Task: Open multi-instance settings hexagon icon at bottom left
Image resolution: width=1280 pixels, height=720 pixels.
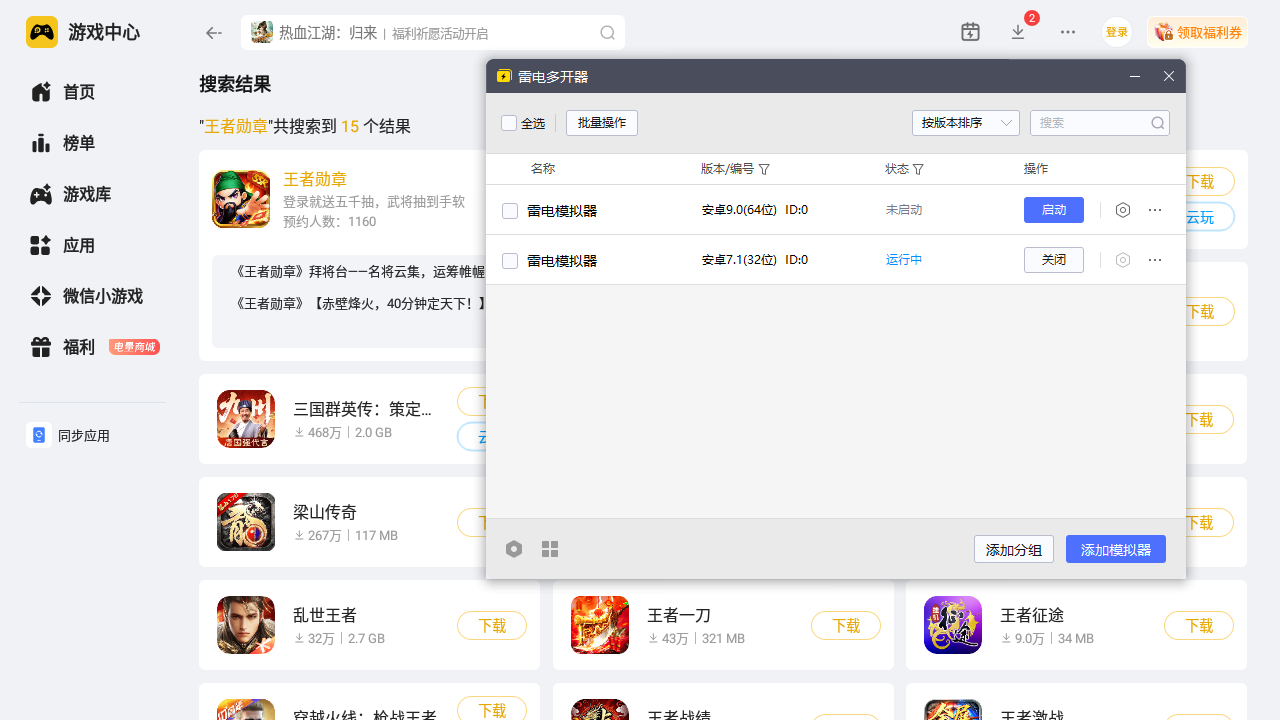Action: 514,549
